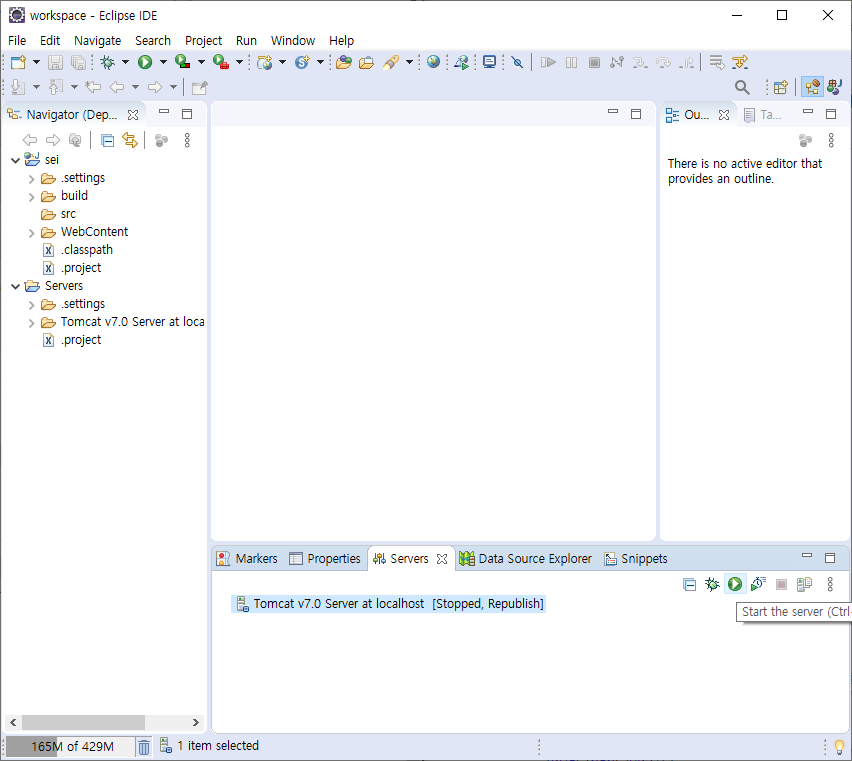Open Navigator view menu (three dots)
This screenshot has height=761, width=852.
187,141
